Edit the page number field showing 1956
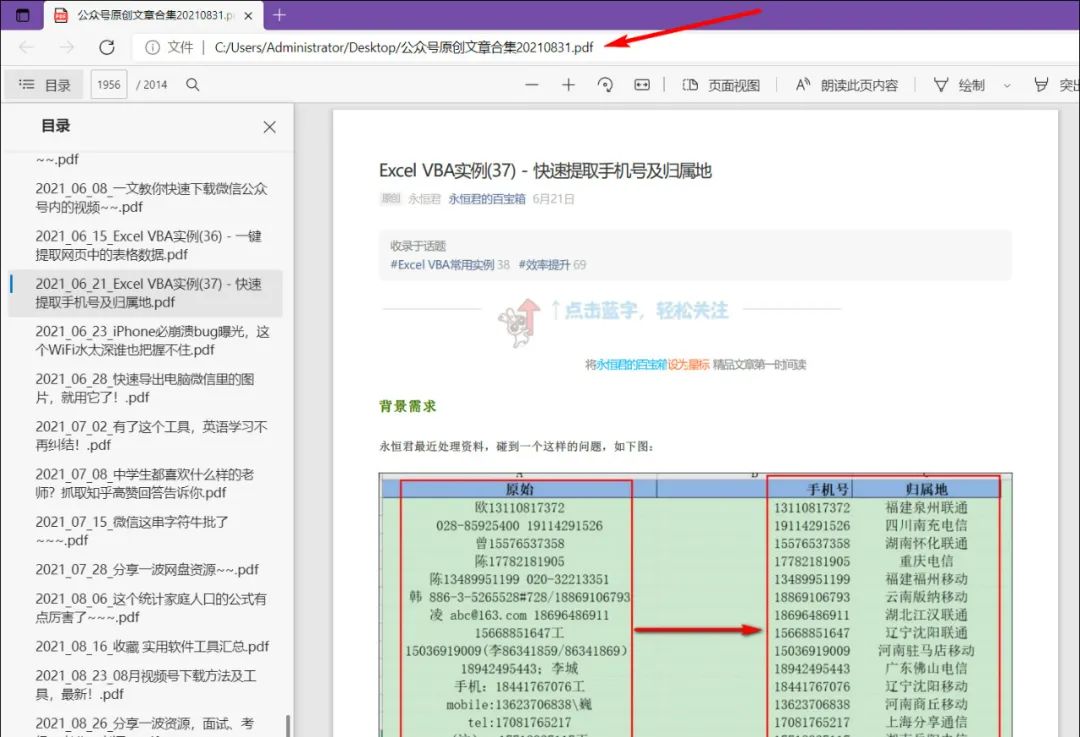This screenshot has height=737, width=1080. pos(108,85)
